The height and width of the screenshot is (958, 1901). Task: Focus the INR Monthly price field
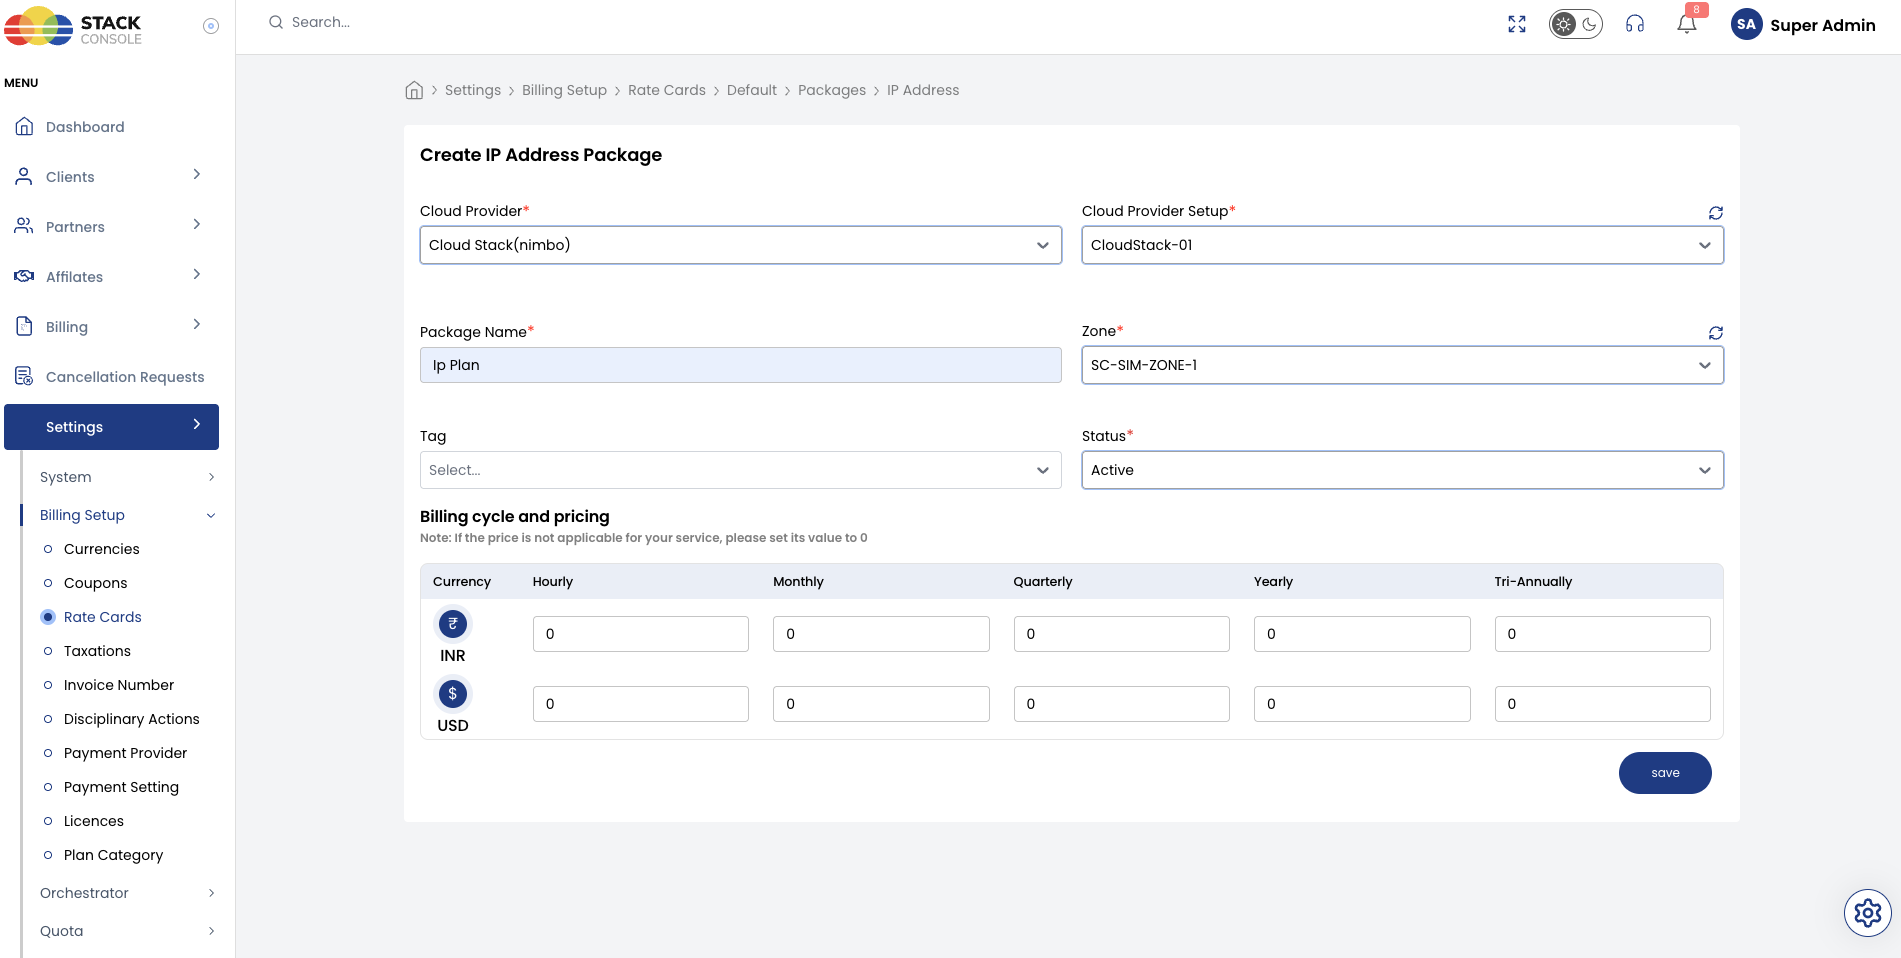[x=881, y=634]
